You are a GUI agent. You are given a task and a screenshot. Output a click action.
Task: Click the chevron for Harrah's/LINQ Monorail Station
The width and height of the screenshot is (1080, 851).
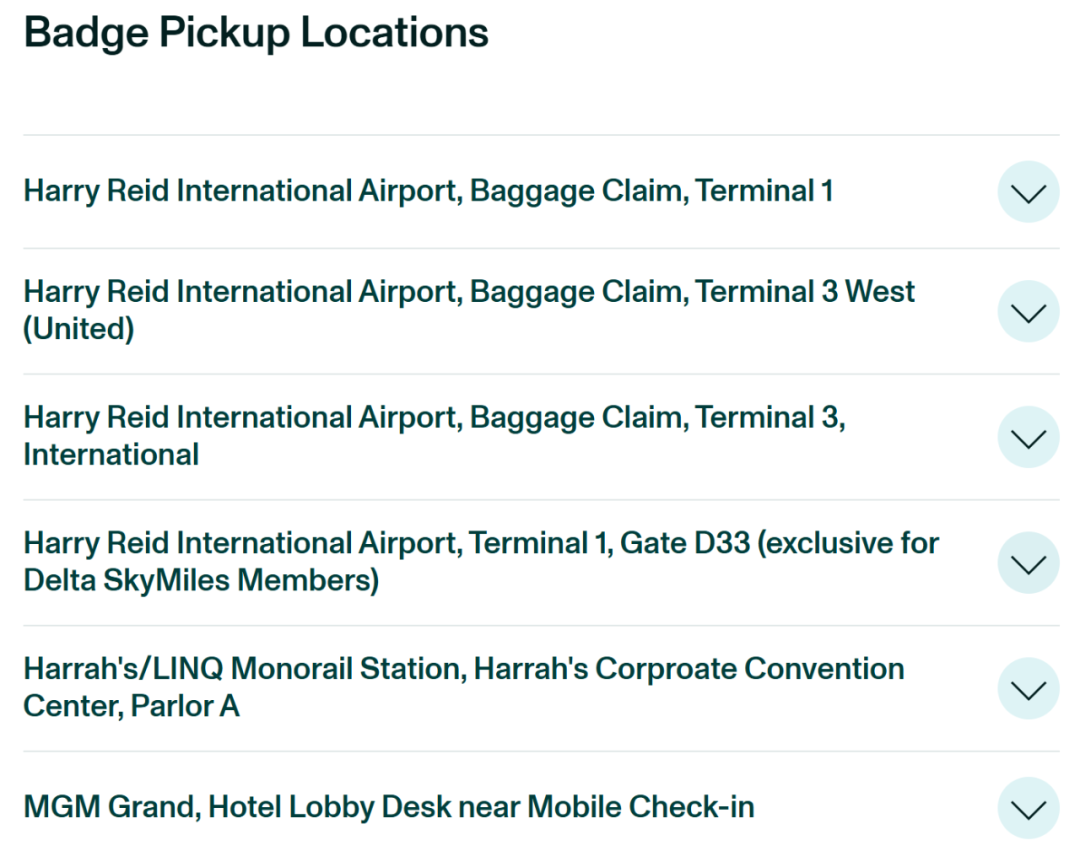click(1028, 688)
